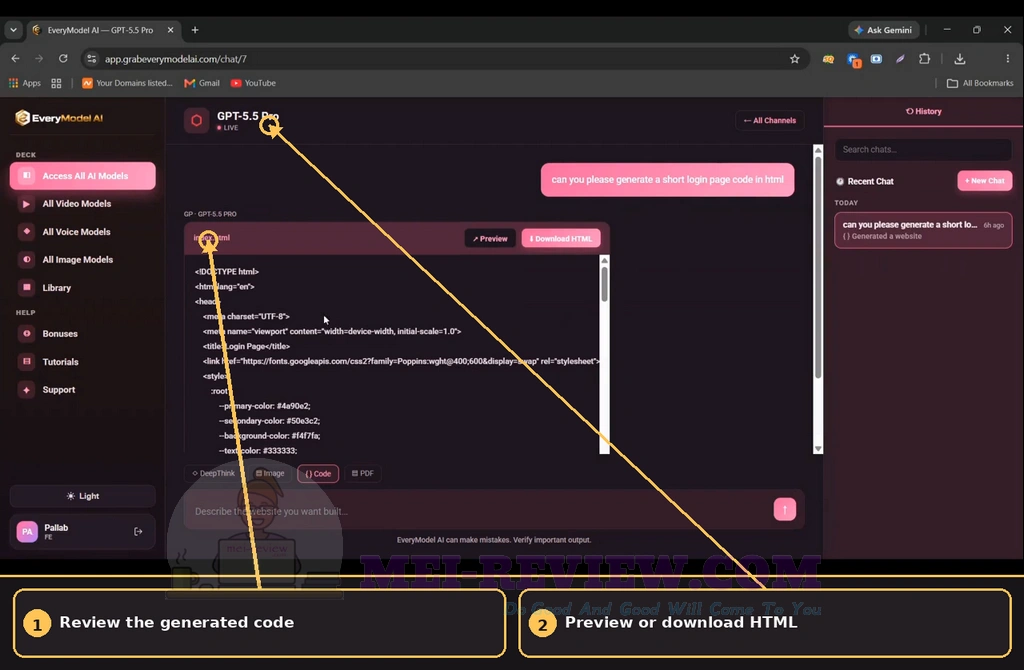Open YouTube bookmark
The height and width of the screenshot is (670, 1024).
(253, 83)
